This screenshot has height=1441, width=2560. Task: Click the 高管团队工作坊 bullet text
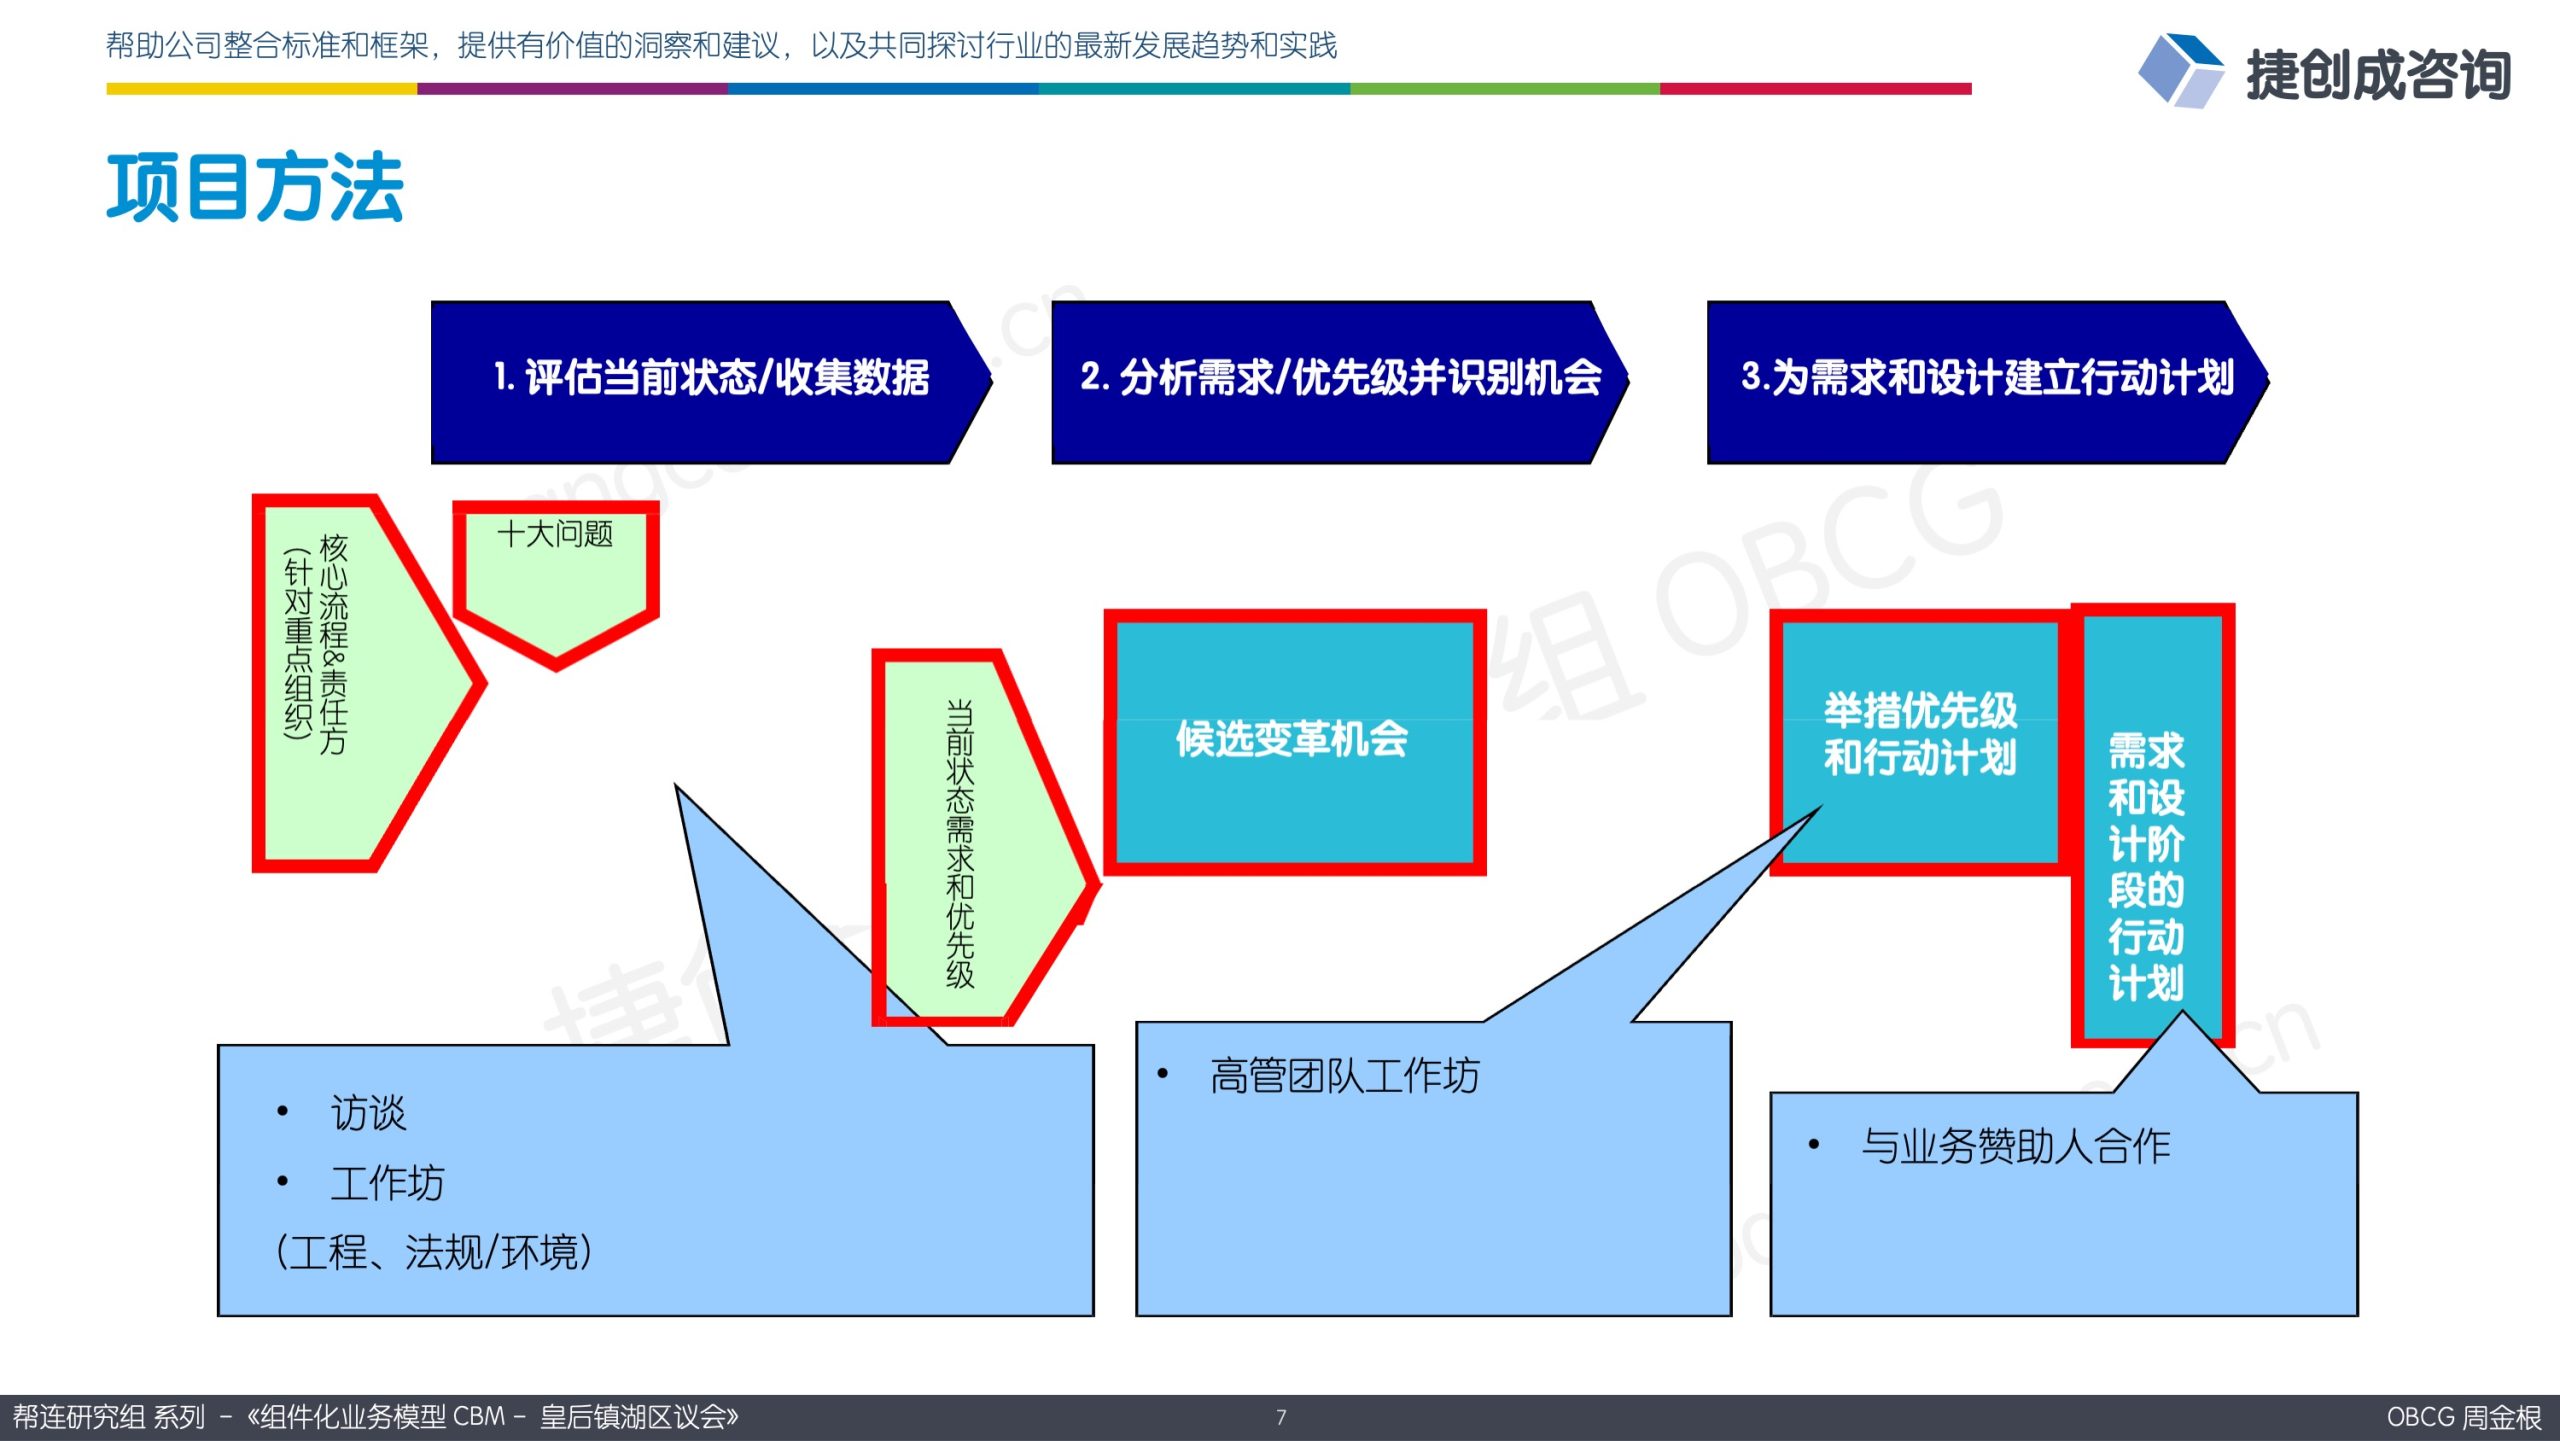pos(1344,1076)
